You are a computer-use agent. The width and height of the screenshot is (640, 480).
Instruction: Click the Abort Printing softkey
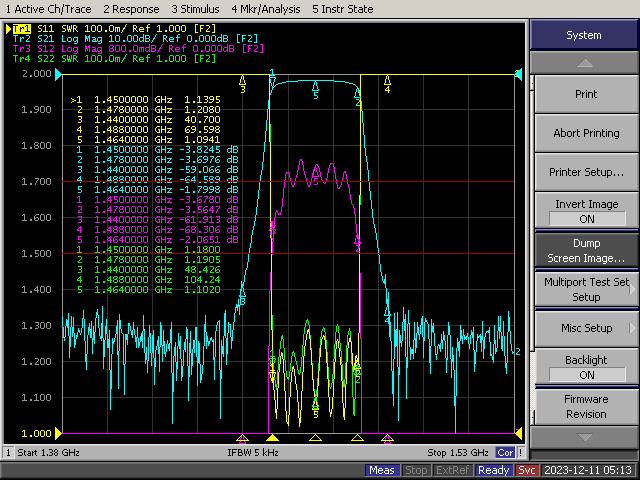pos(585,133)
